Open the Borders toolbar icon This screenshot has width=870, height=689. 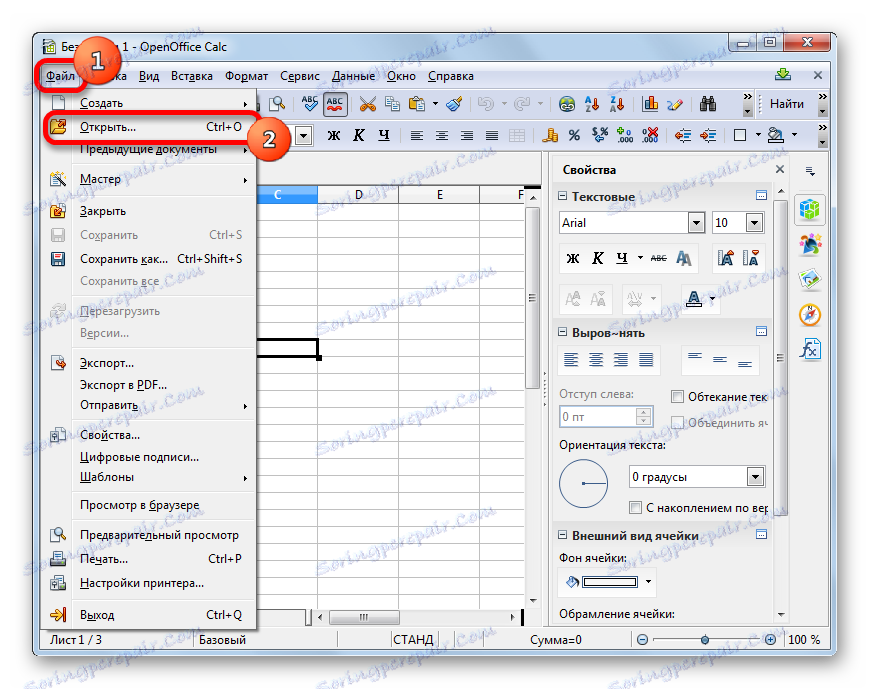click(740, 135)
